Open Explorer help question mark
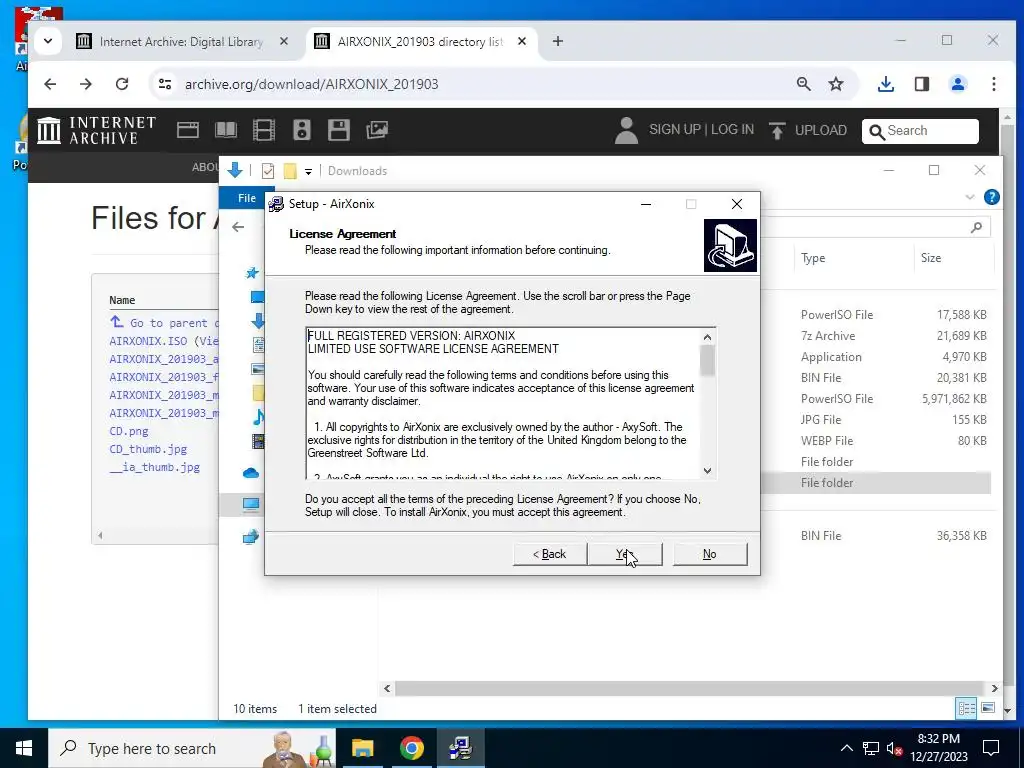 (x=991, y=197)
